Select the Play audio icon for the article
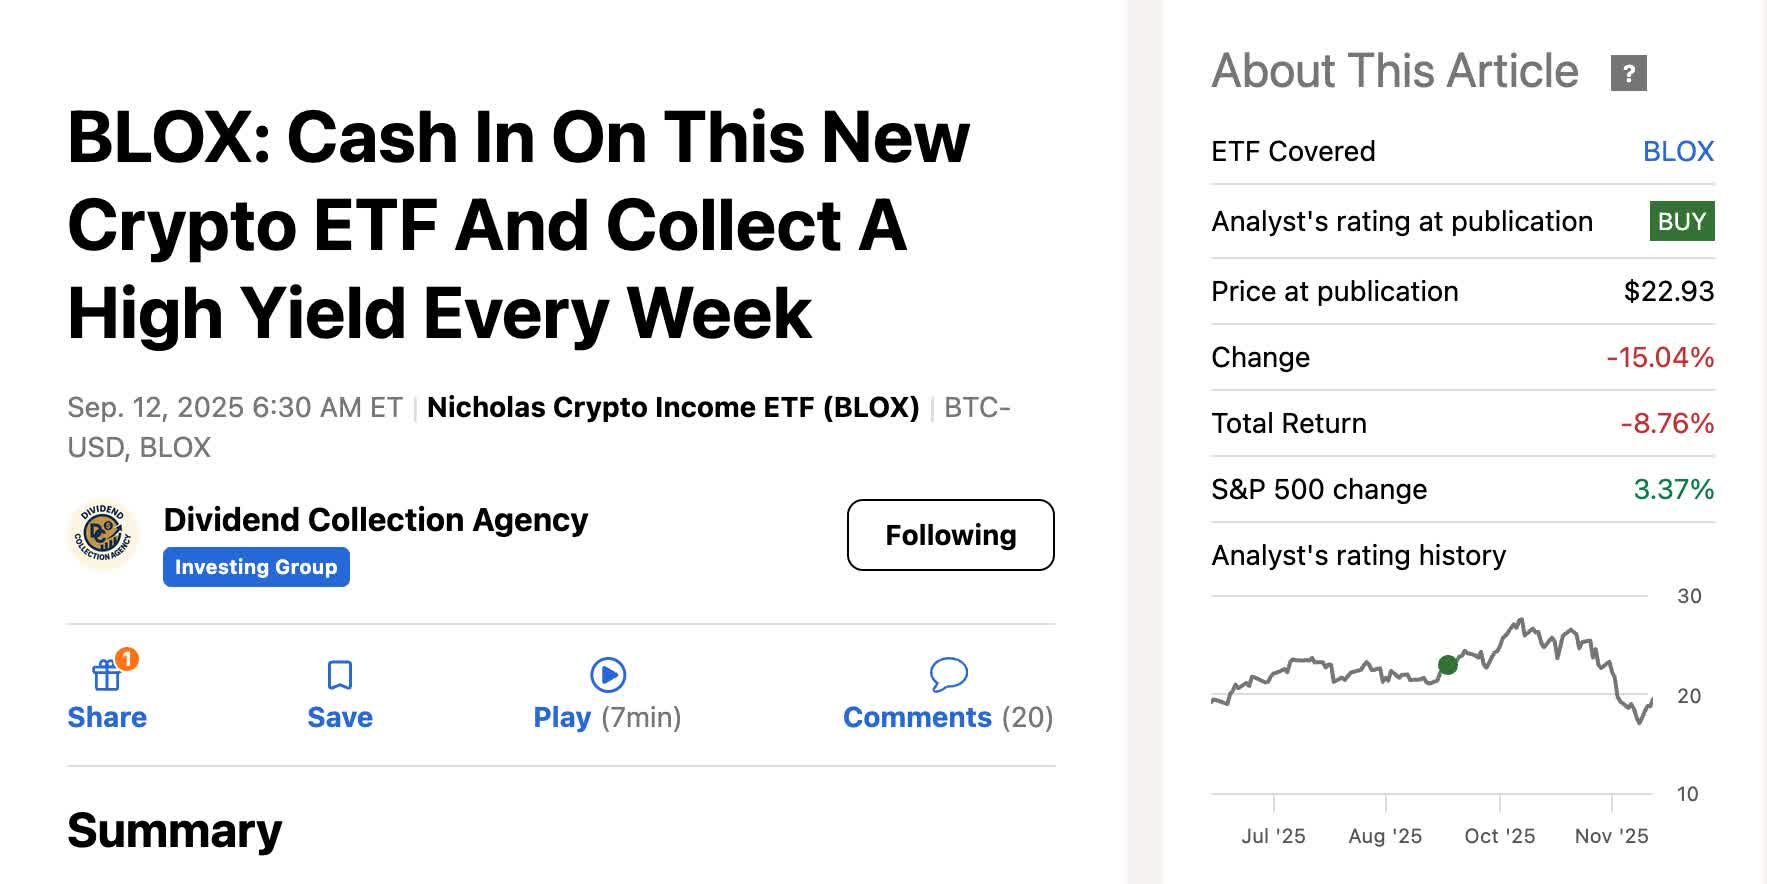Viewport: 1767px width, 884px height. (607, 676)
